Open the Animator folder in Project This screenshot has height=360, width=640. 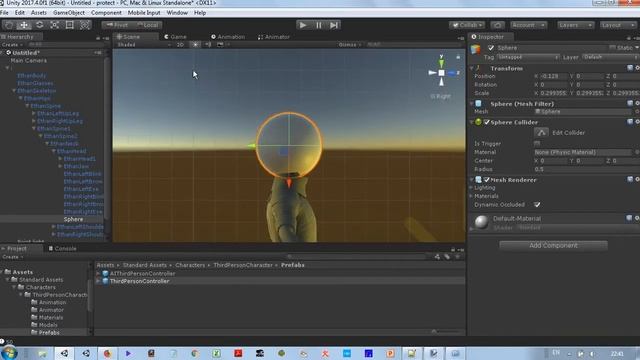51,310
